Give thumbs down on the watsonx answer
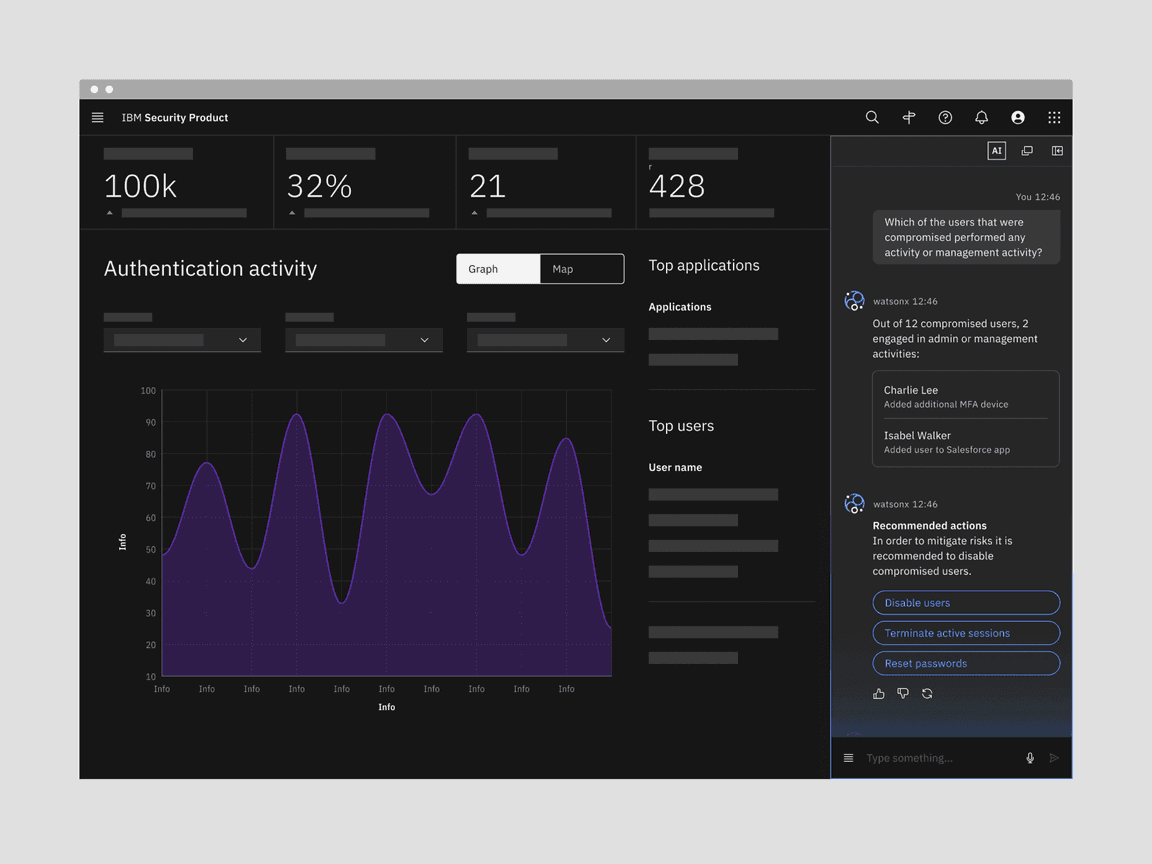 [x=903, y=693]
